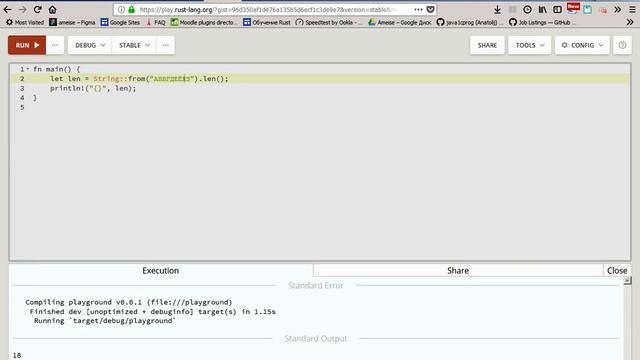Image resolution: width=640 pixels, height=360 pixels.
Task: Open the Google Sites bookmark
Action: [120, 22]
